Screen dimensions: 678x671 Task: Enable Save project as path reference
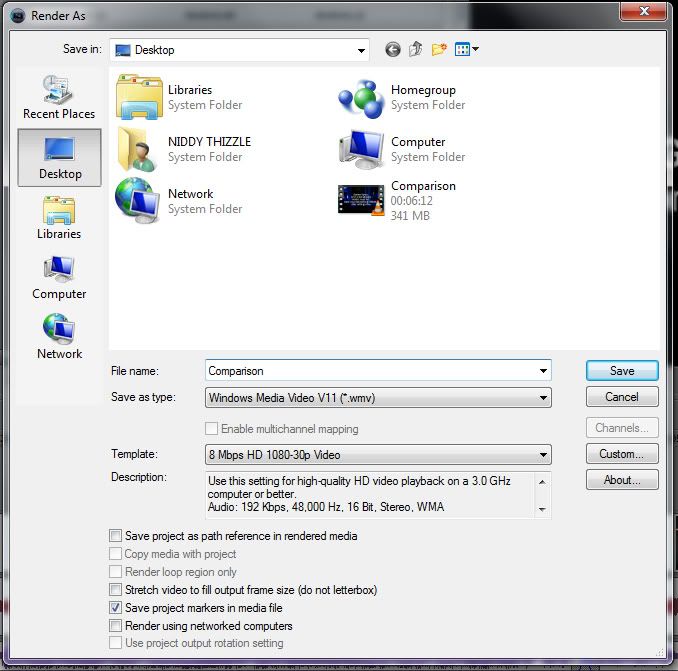[x=116, y=536]
